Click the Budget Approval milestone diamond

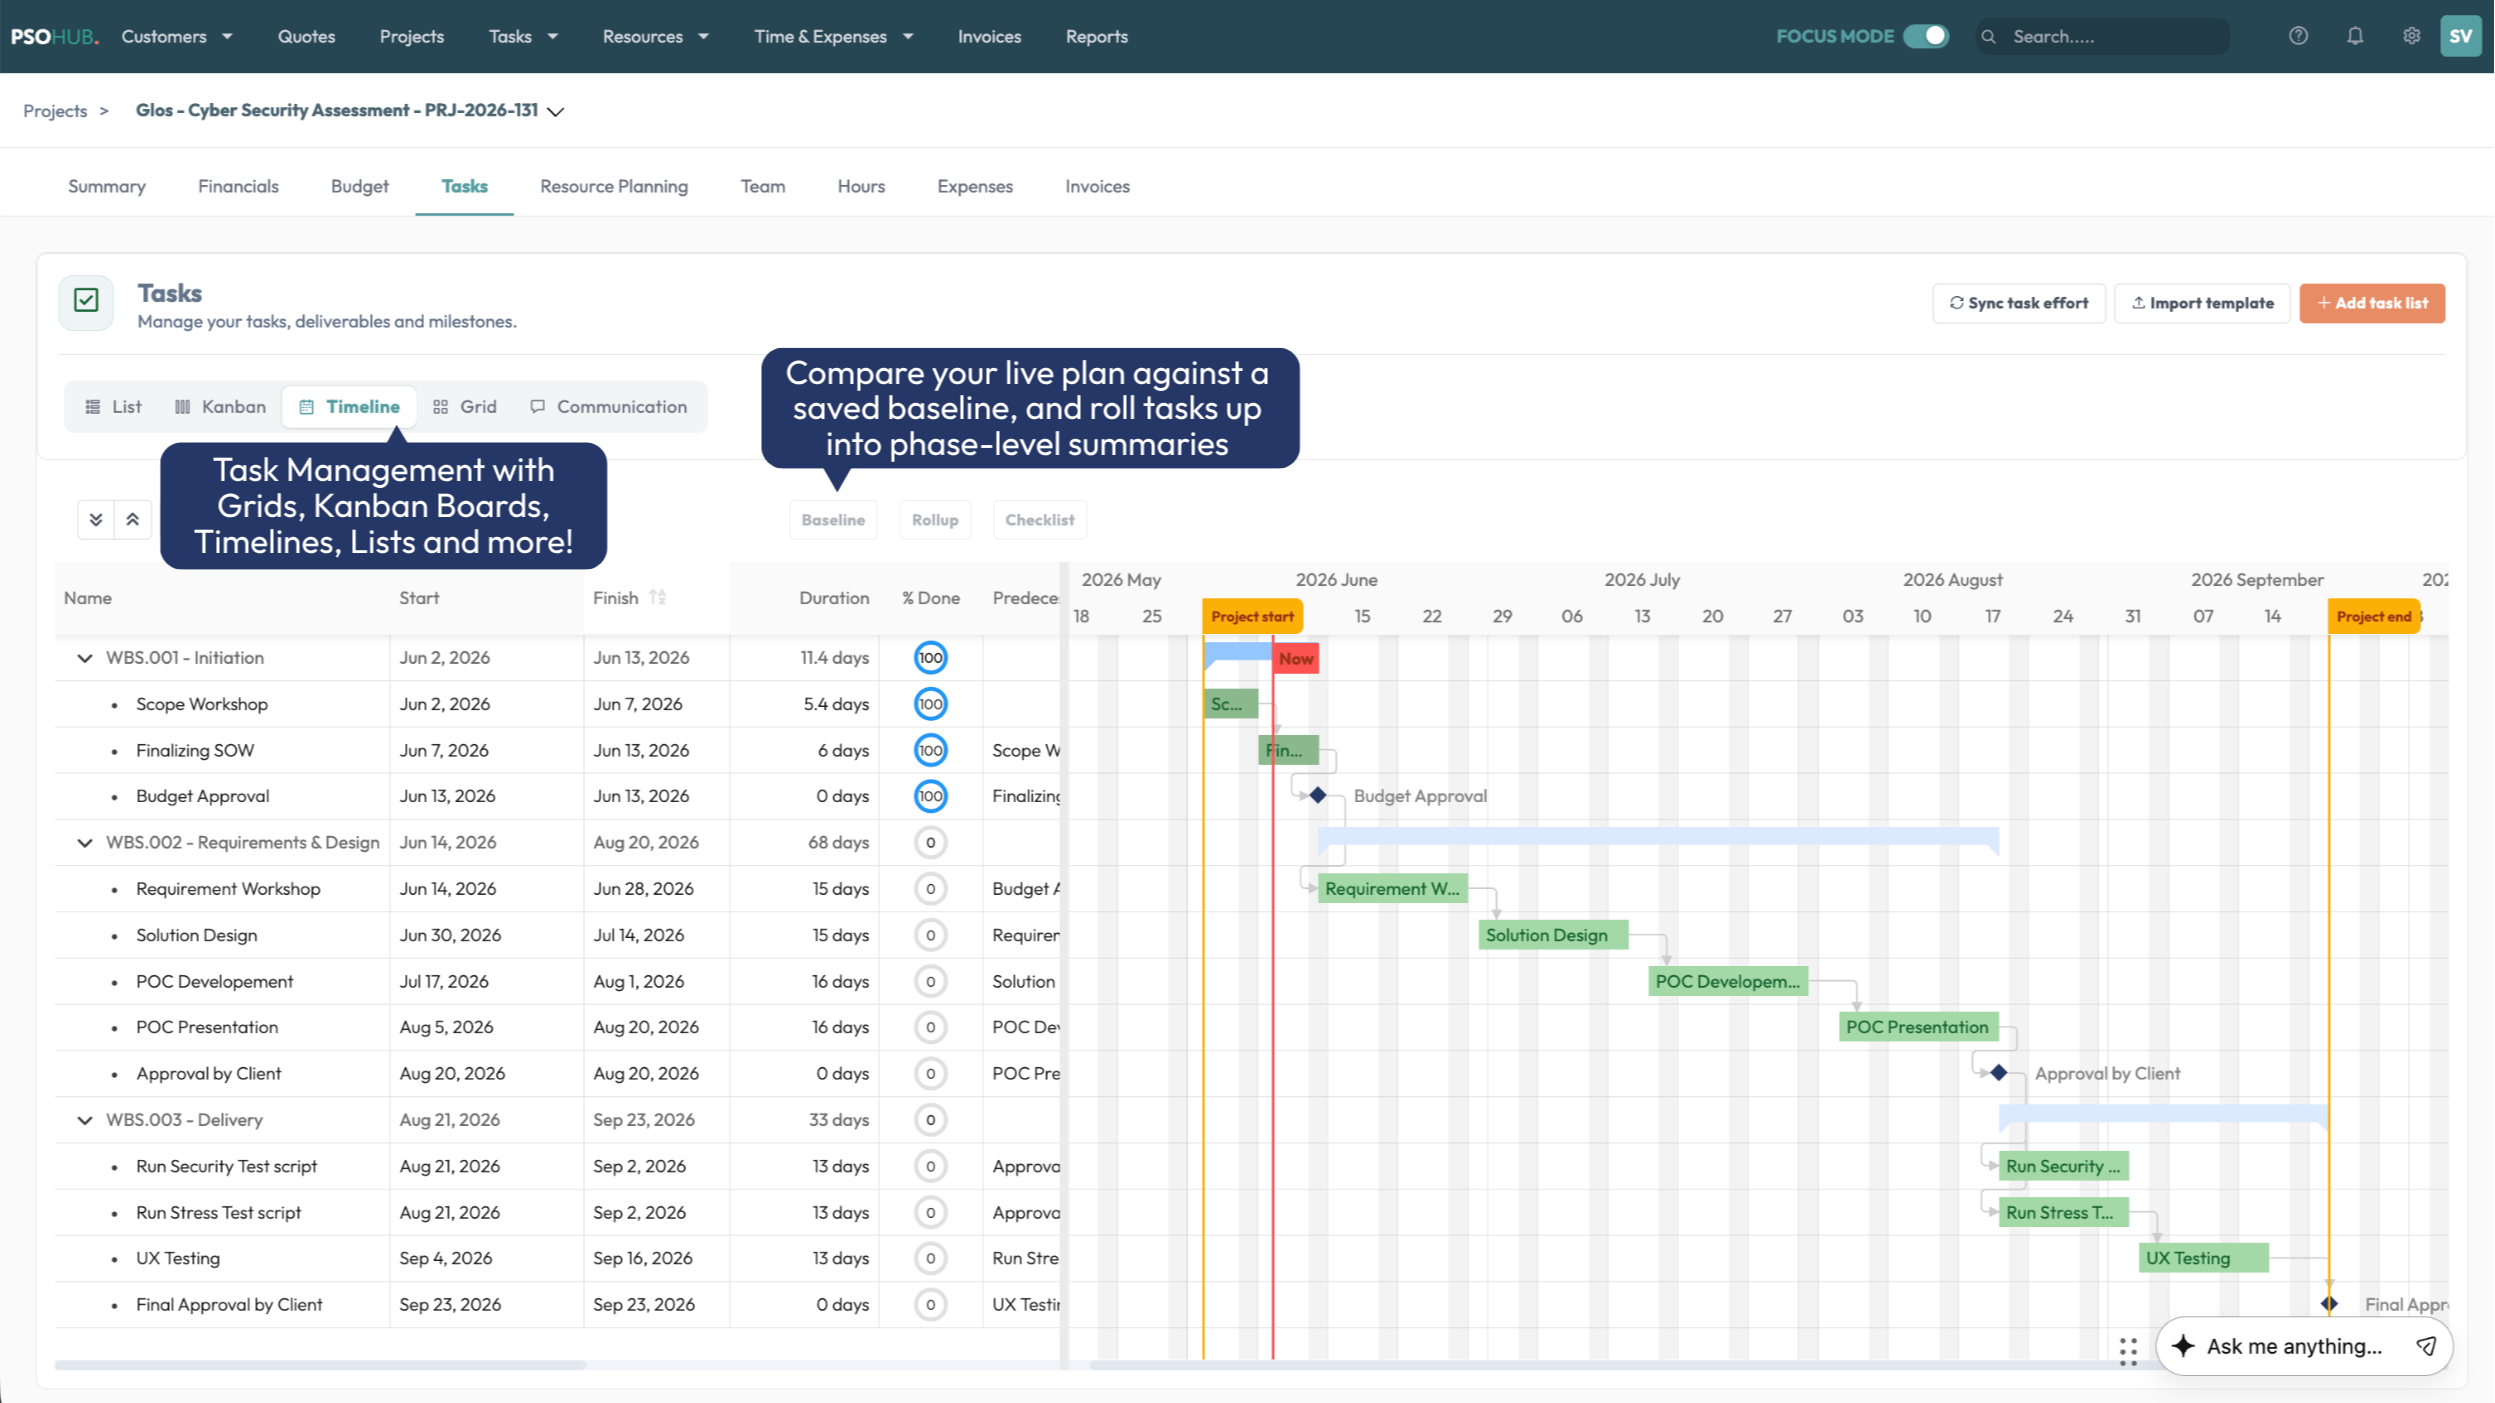pyautogui.click(x=1318, y=795)
